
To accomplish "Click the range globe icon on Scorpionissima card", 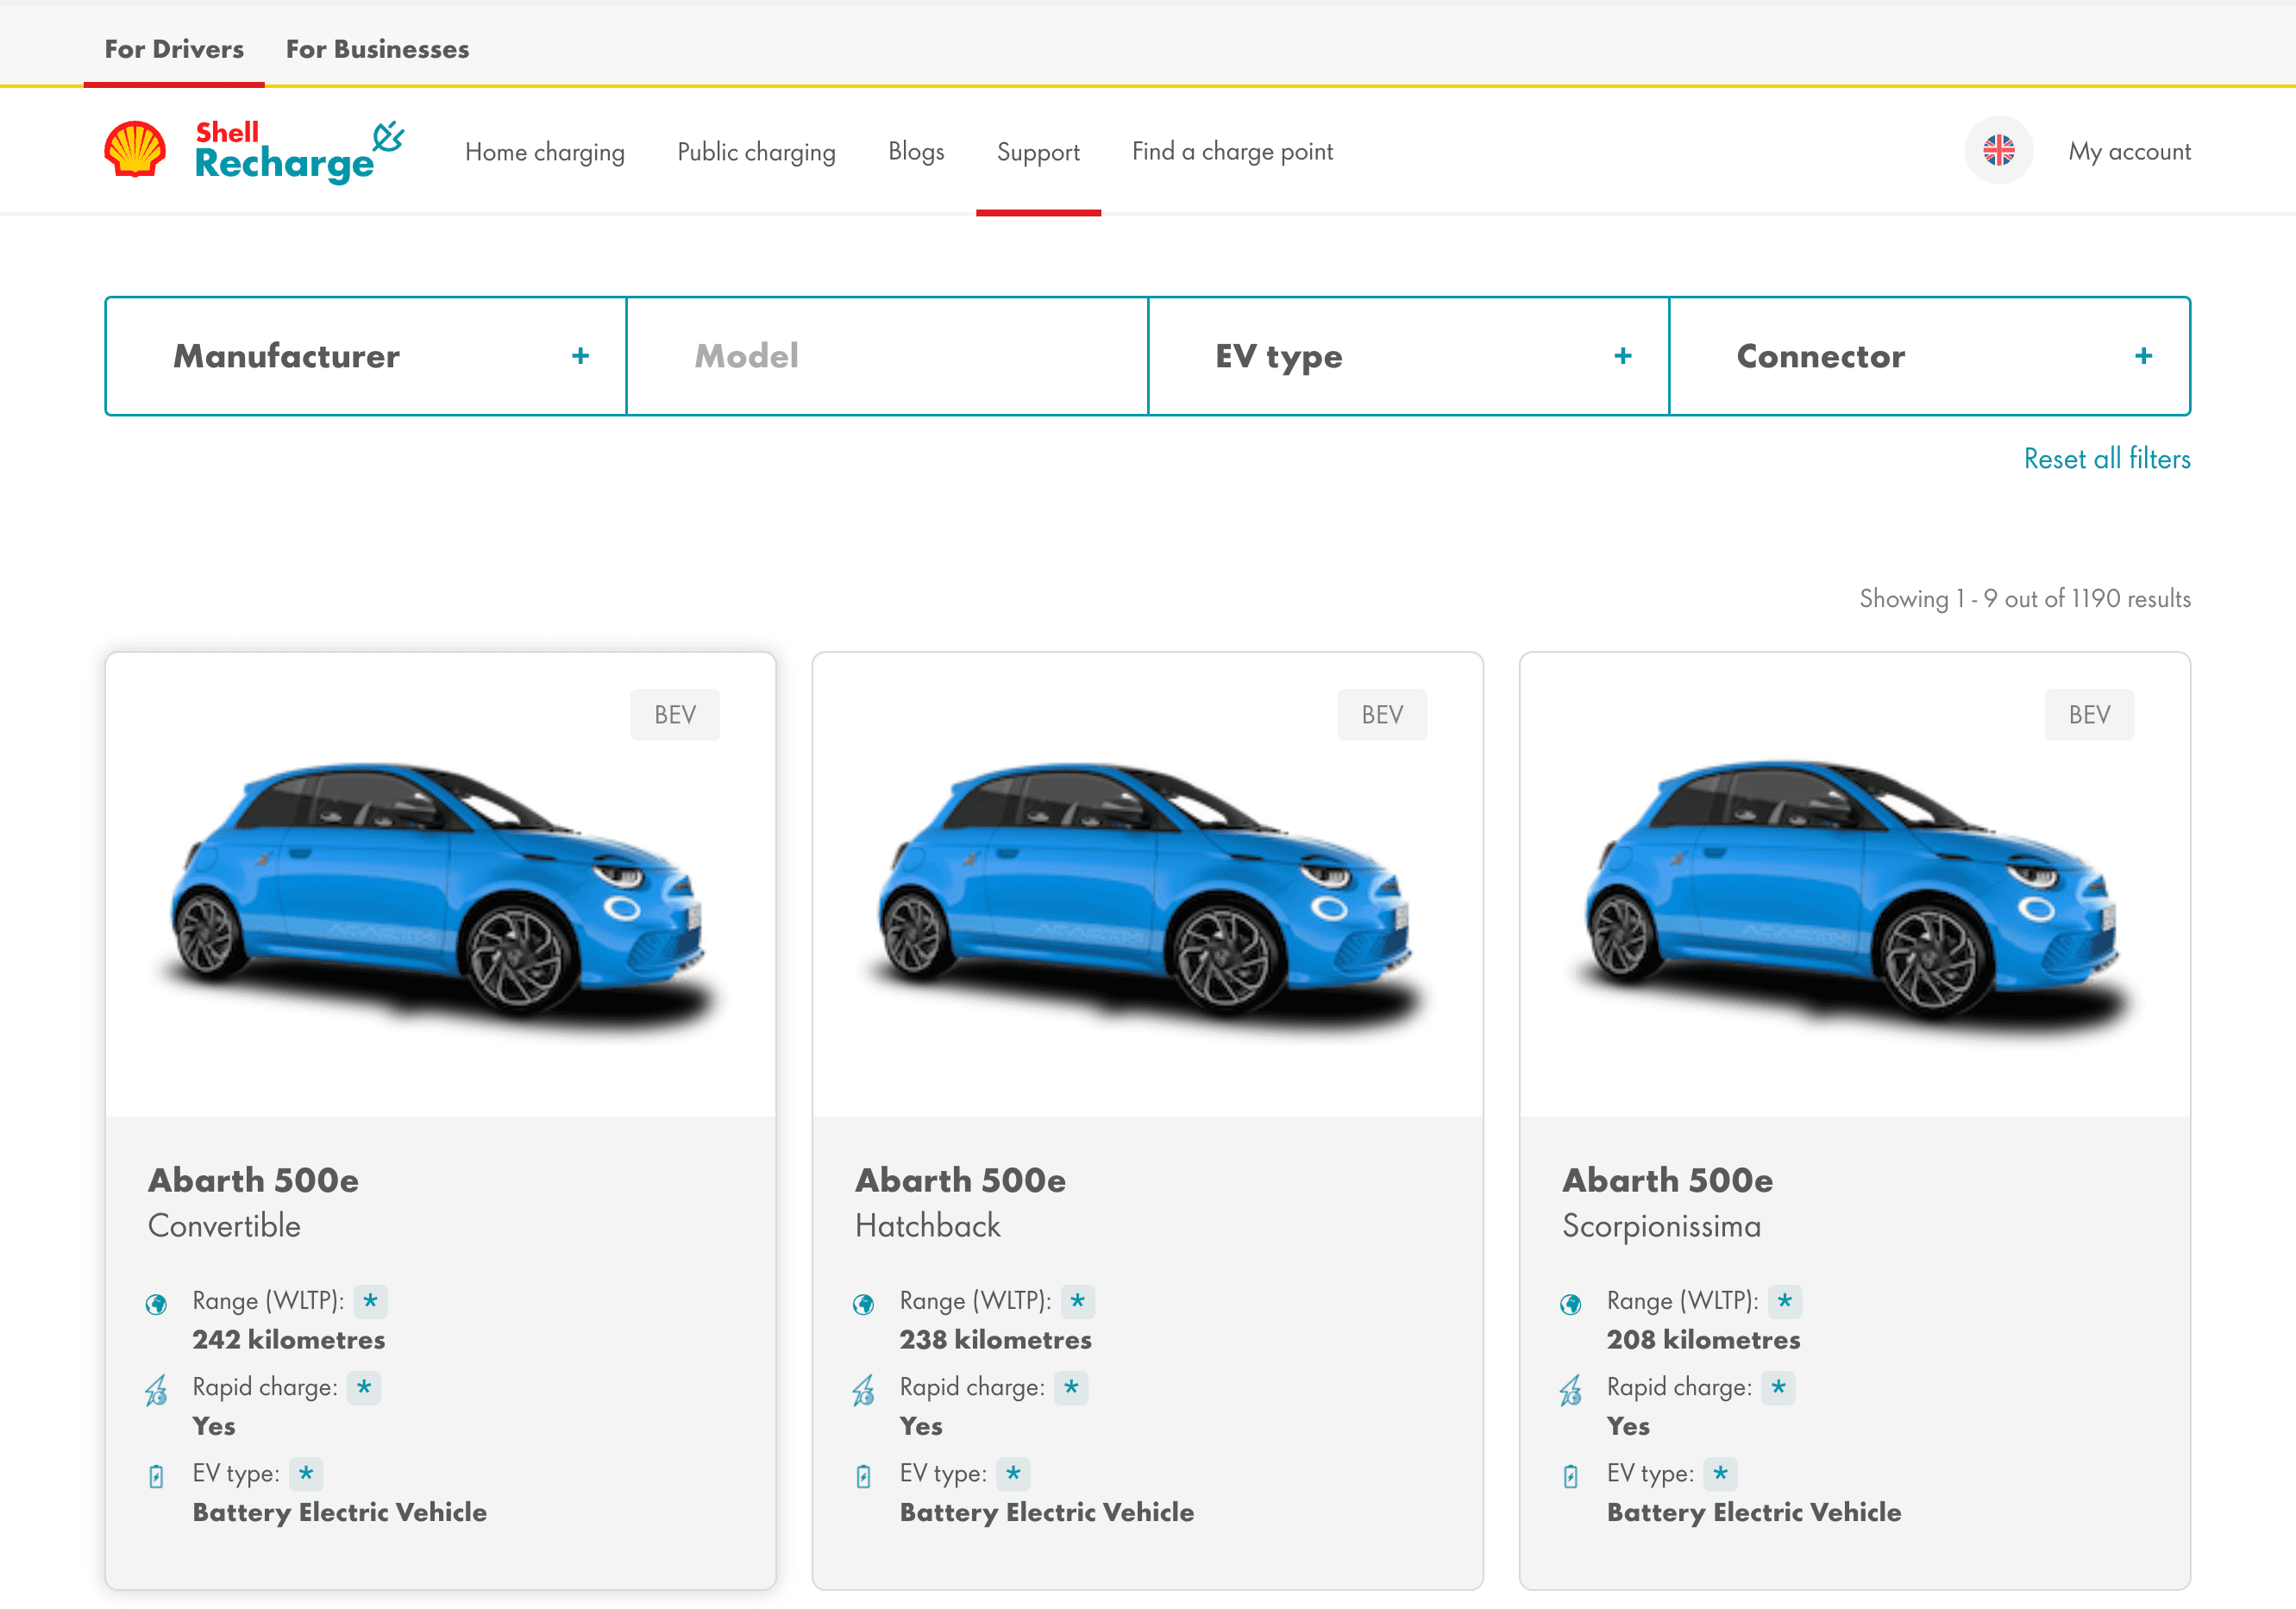I will click(x=1570, y=1304).
